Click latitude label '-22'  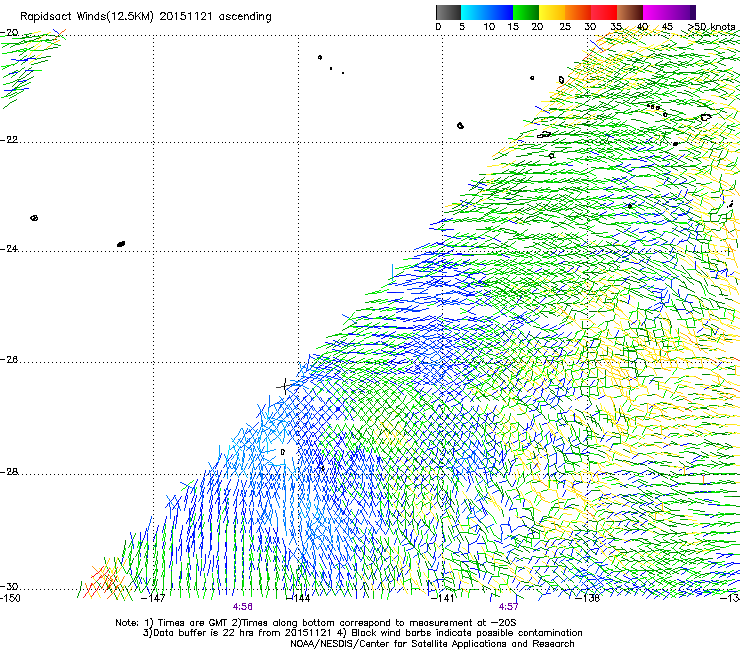[9, 140]
